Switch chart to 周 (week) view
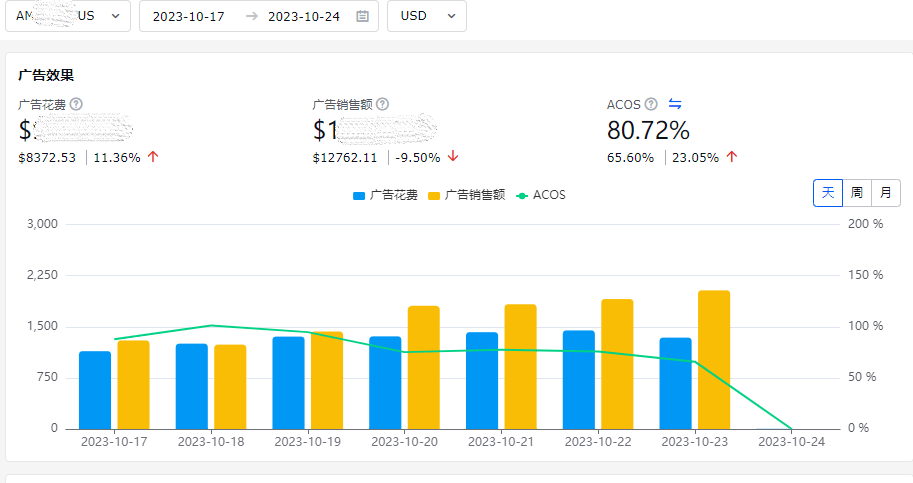 (x=857, y=193)
